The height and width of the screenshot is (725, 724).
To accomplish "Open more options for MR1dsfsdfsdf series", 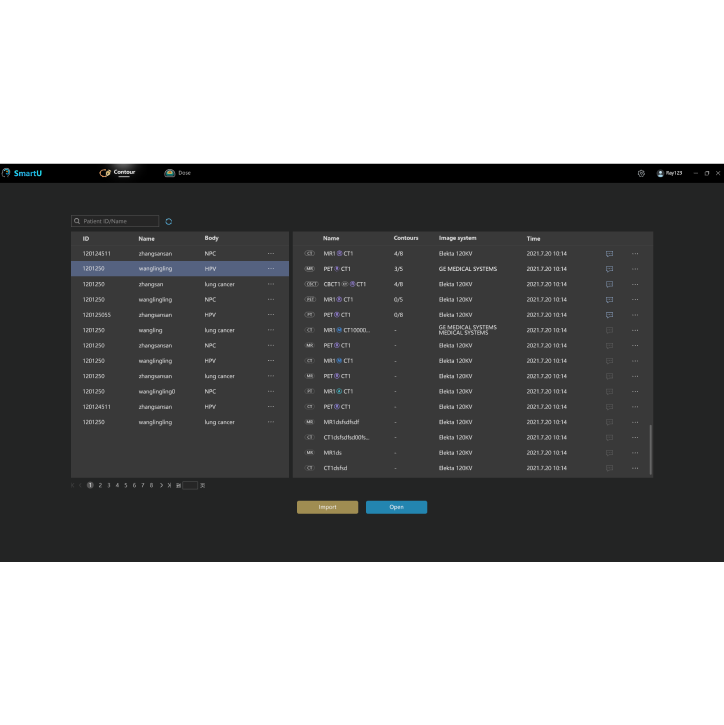I will click(634, 422).
